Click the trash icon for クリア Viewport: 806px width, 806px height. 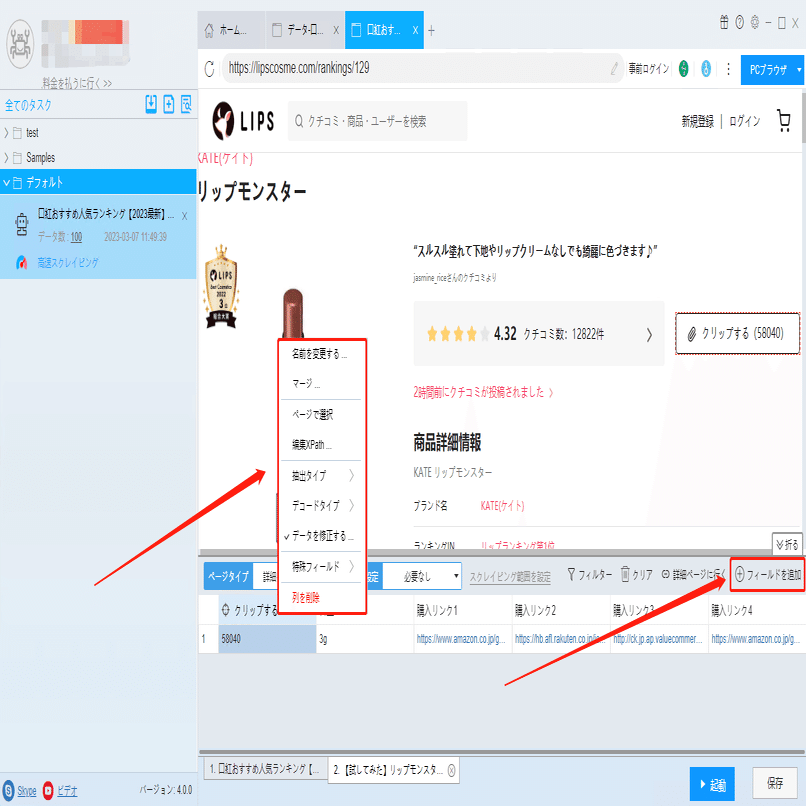(625, 574)
